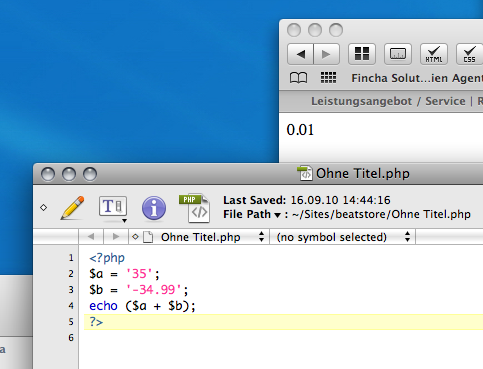Screen dimensions: 483x369
Task: Open the Fincha Solut...ien Agent bookmark
Action: [417, 78]
